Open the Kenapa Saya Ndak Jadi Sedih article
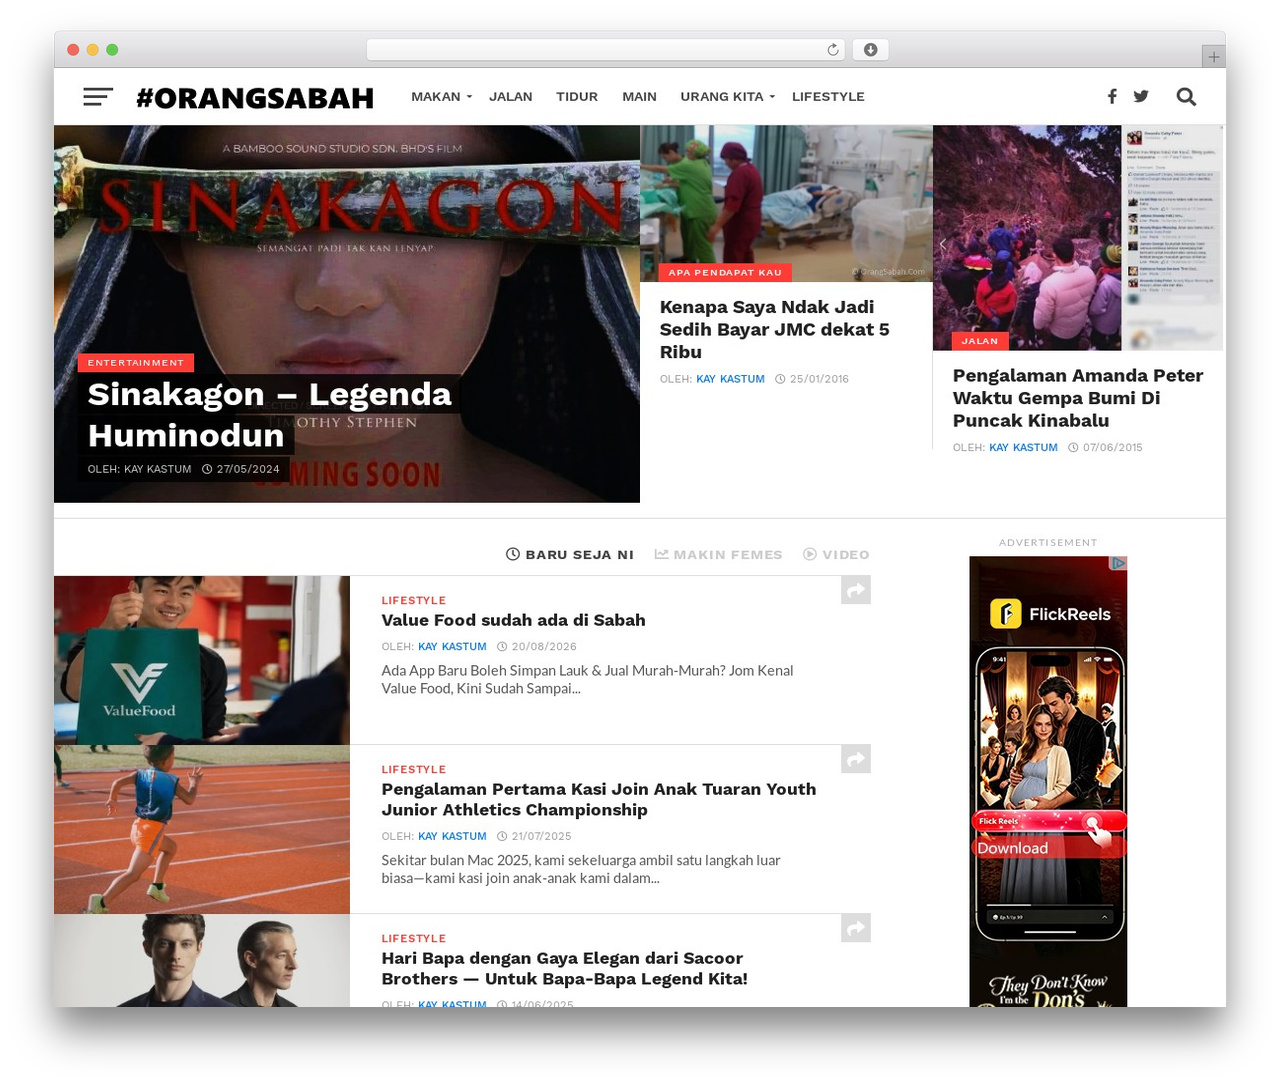Image resolution: width=1280 pixels, height=1084 pixels. coord(775,329)
